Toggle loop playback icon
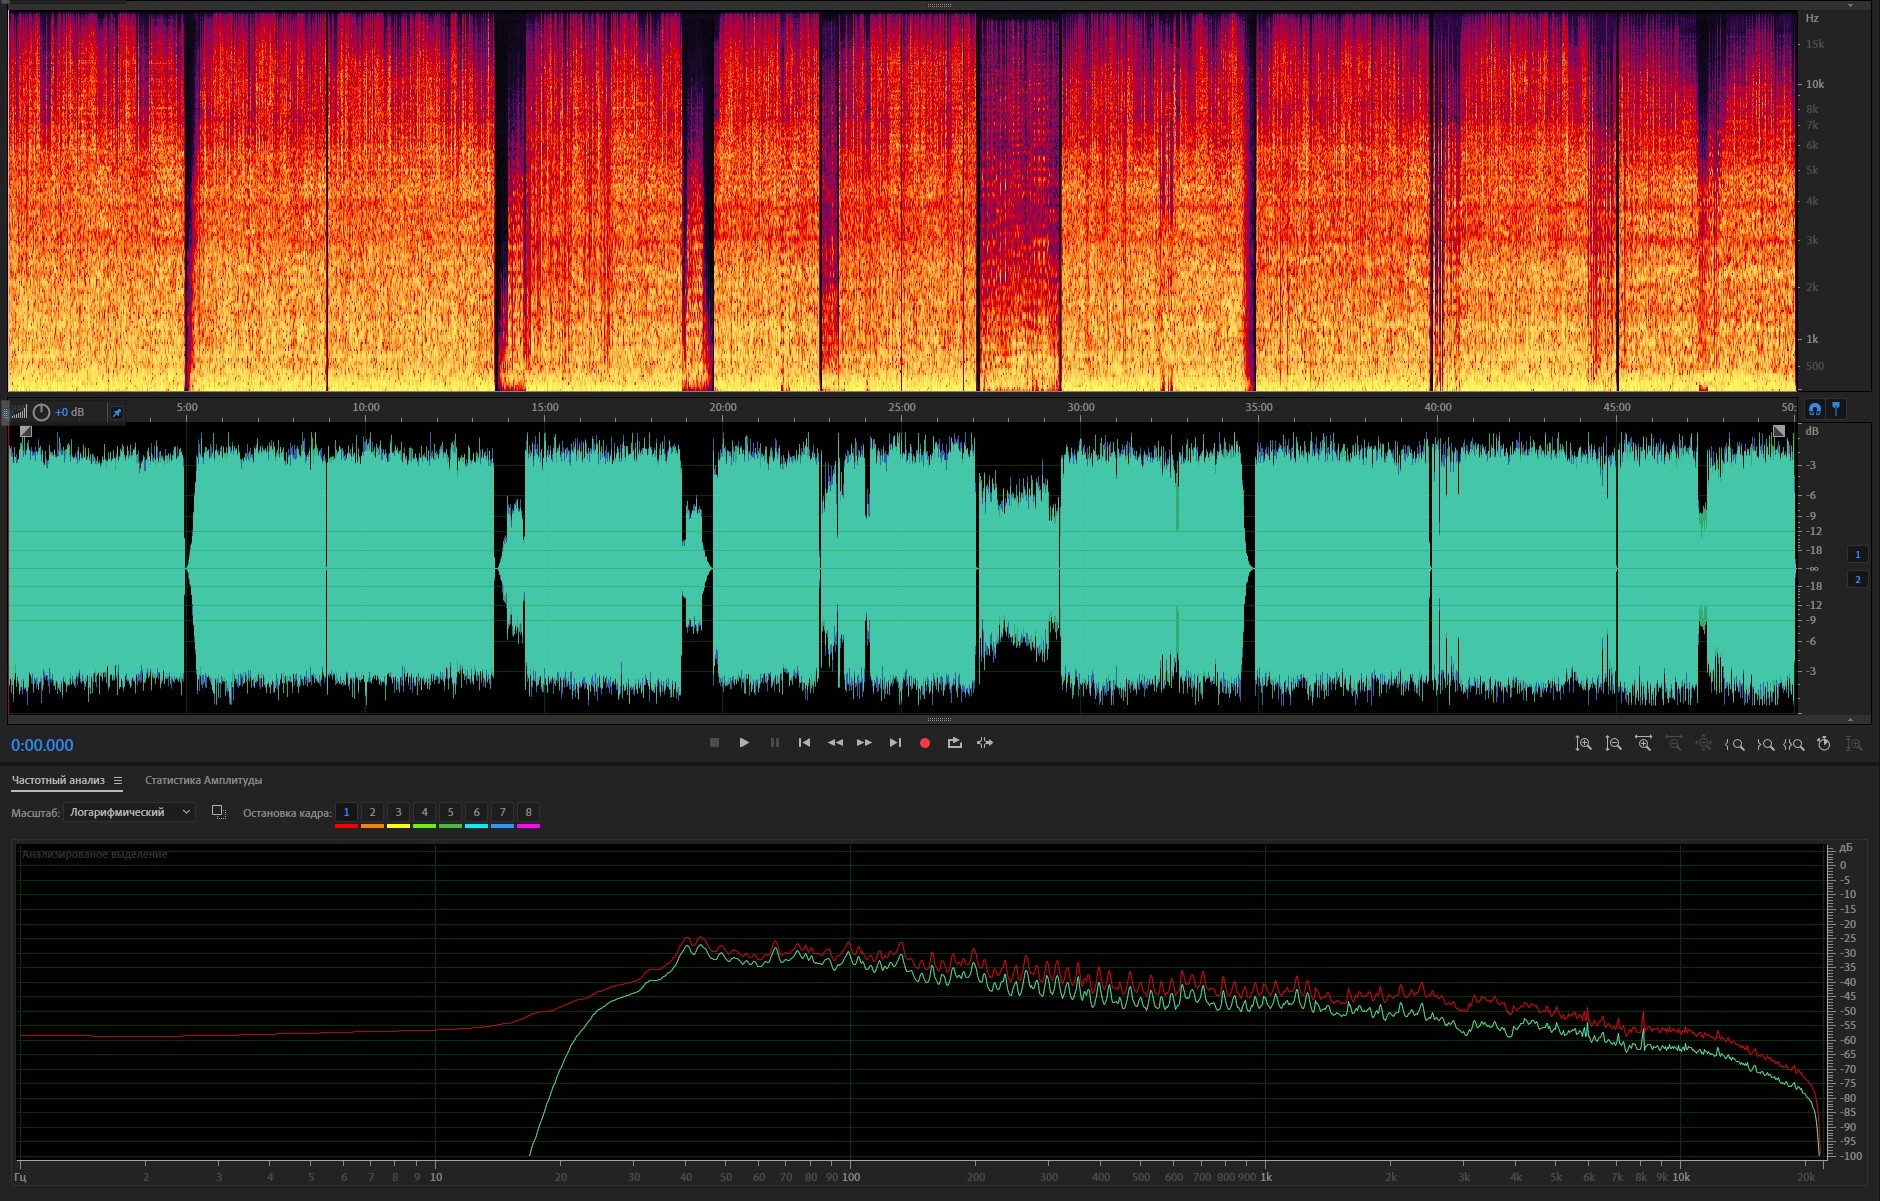1880x1201 pixels. pyautogui.click(x=955, y=743)
